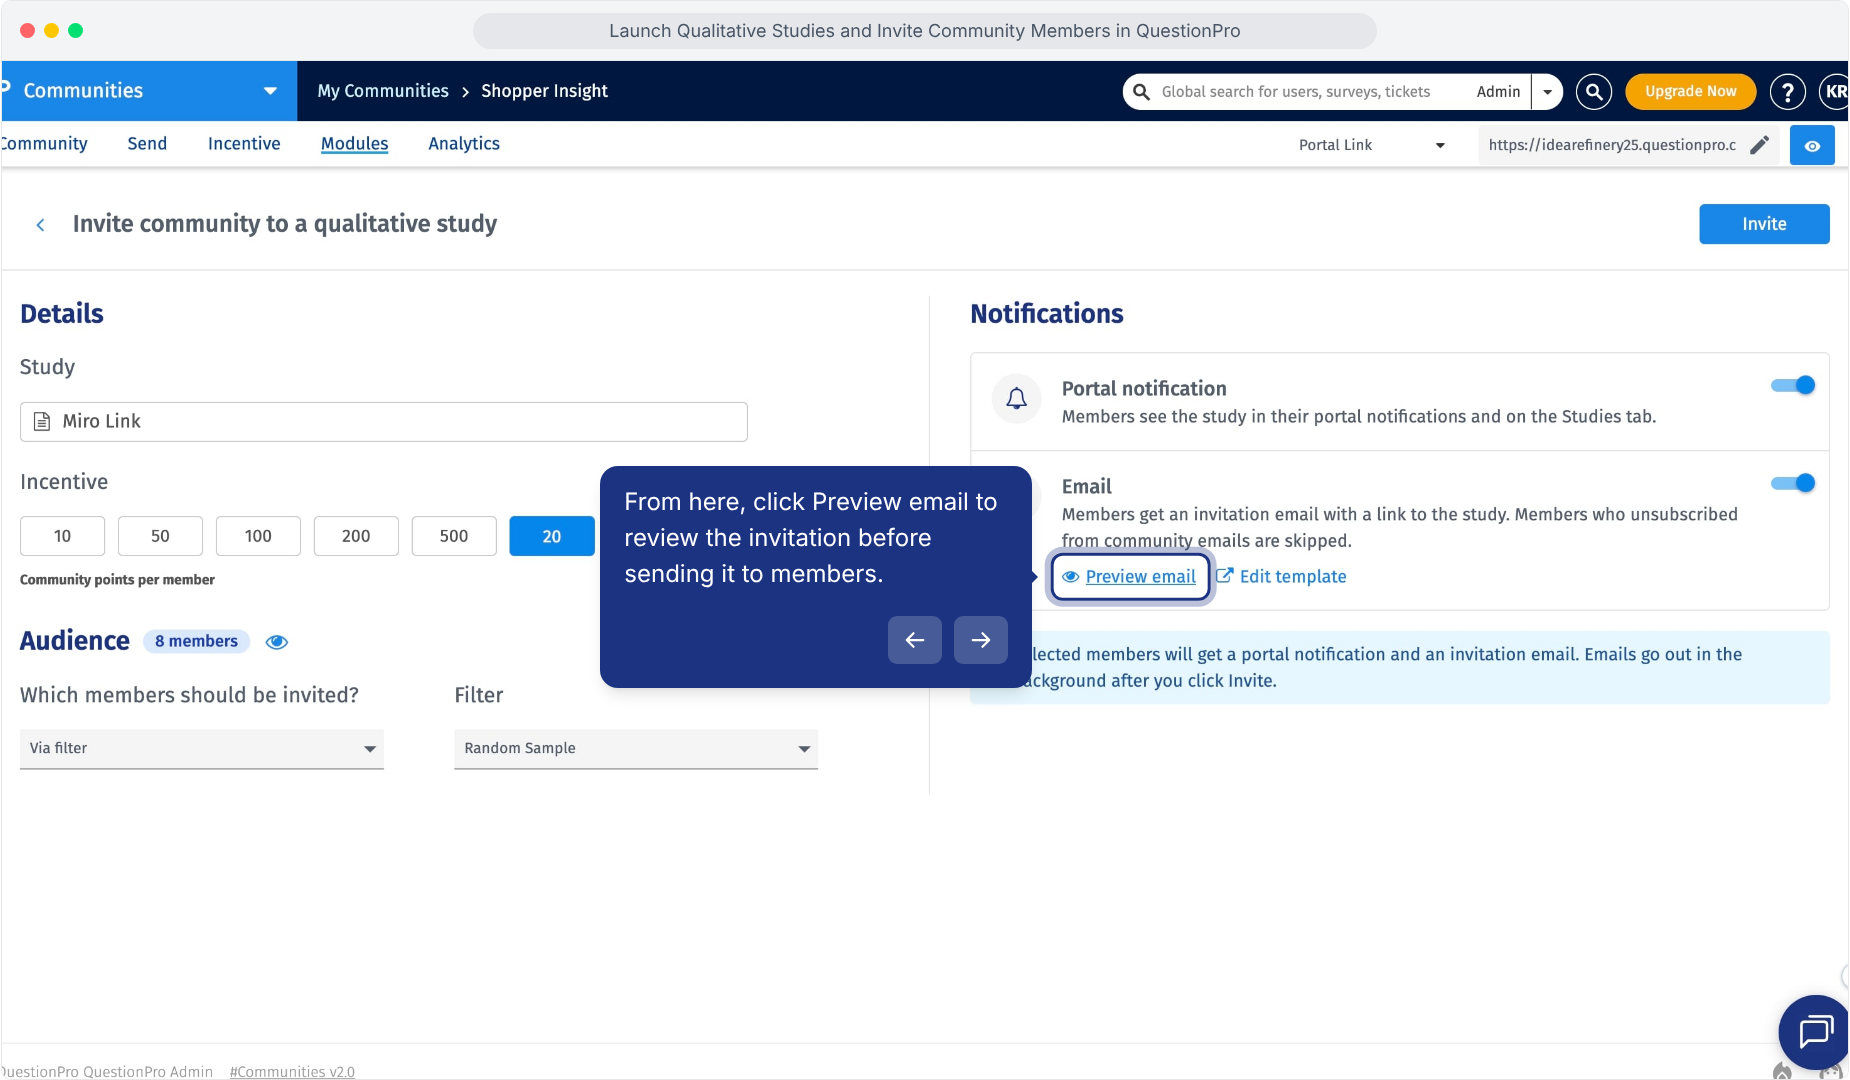Click the tooltip previous arrow
Viewport: 1850px width, 1080px height.
coord(914,640)
